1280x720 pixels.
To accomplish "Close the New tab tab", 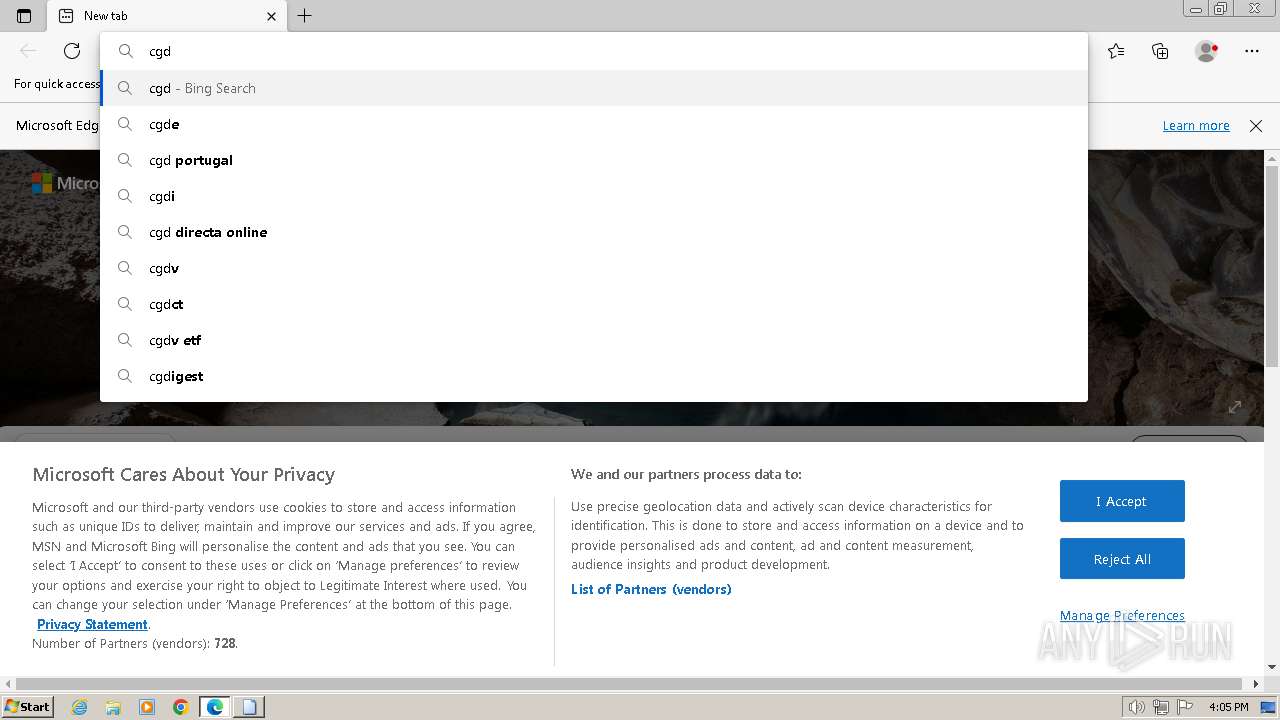I will point(272,16).
